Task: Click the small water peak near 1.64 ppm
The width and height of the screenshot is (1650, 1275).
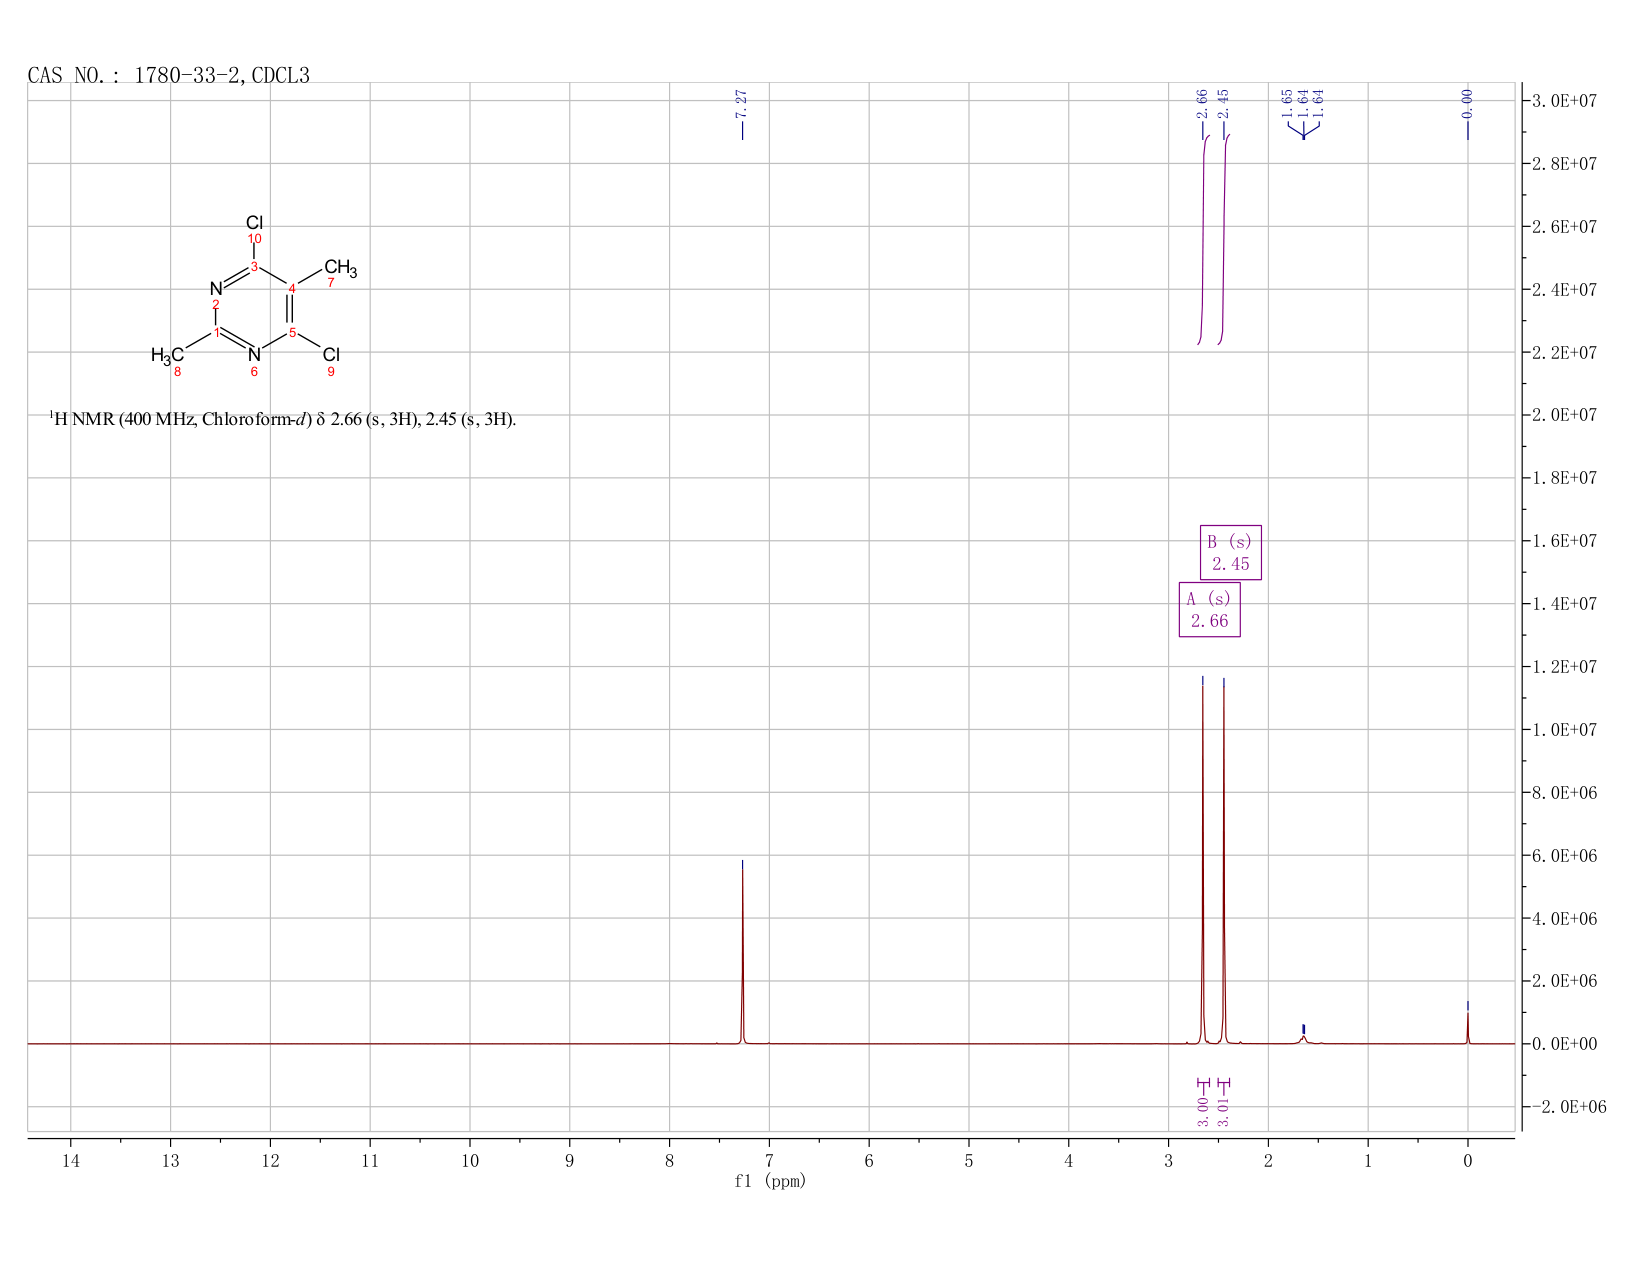Action: coord(1303,1039)
